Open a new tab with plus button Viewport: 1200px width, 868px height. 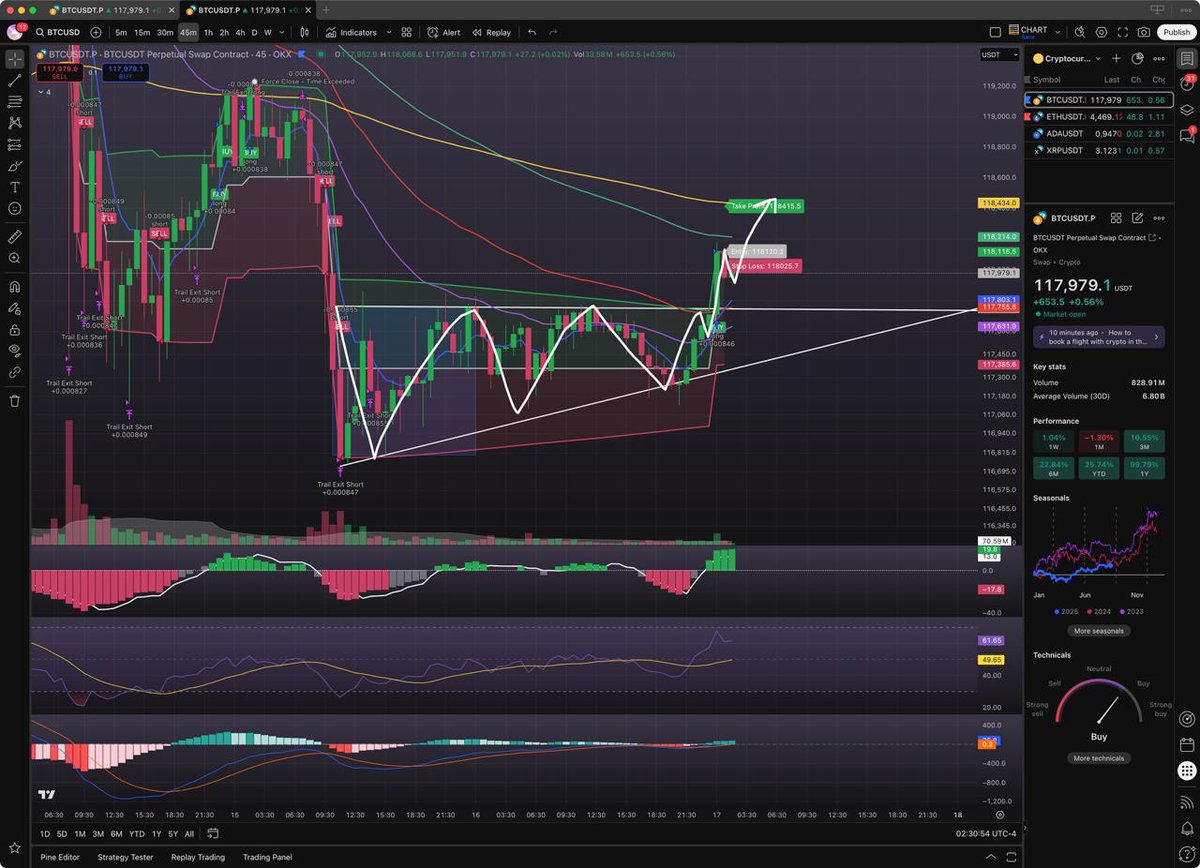click(326, 9)
